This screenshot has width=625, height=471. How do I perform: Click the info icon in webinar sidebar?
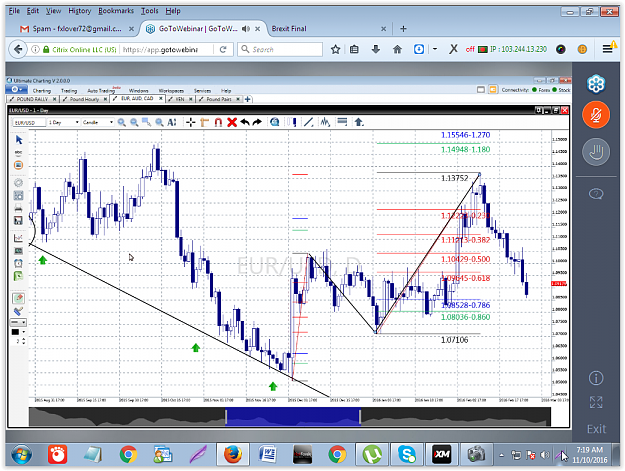pyautogui.click(x=596, y=378)
